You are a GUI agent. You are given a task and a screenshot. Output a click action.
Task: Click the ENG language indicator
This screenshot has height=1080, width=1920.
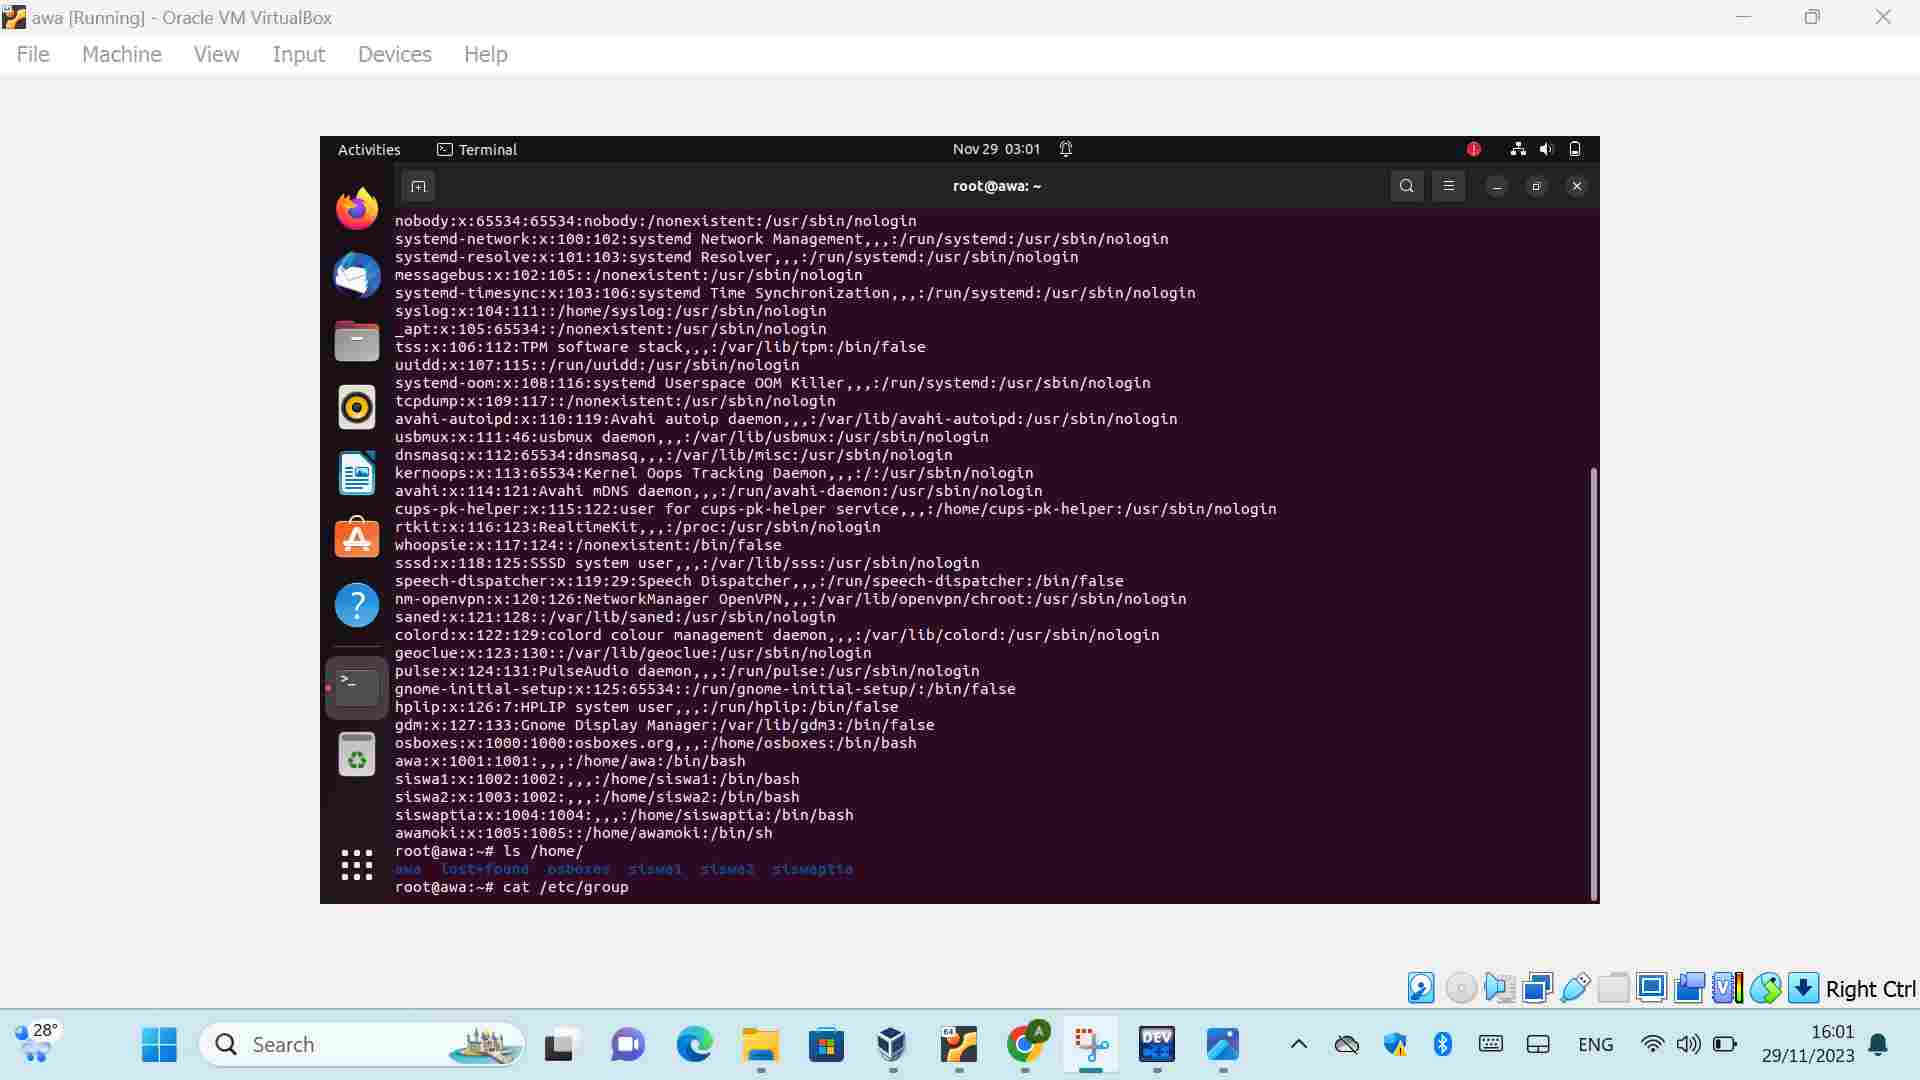(1595, 1045)
